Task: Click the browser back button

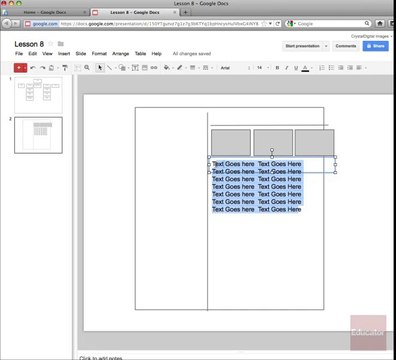Action: 6,24
